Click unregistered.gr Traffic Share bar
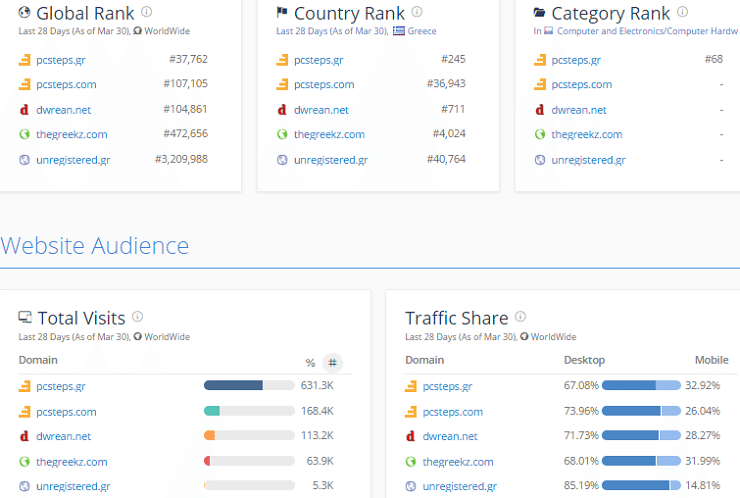This screenshot has height=498, width=740. point(641,485)
